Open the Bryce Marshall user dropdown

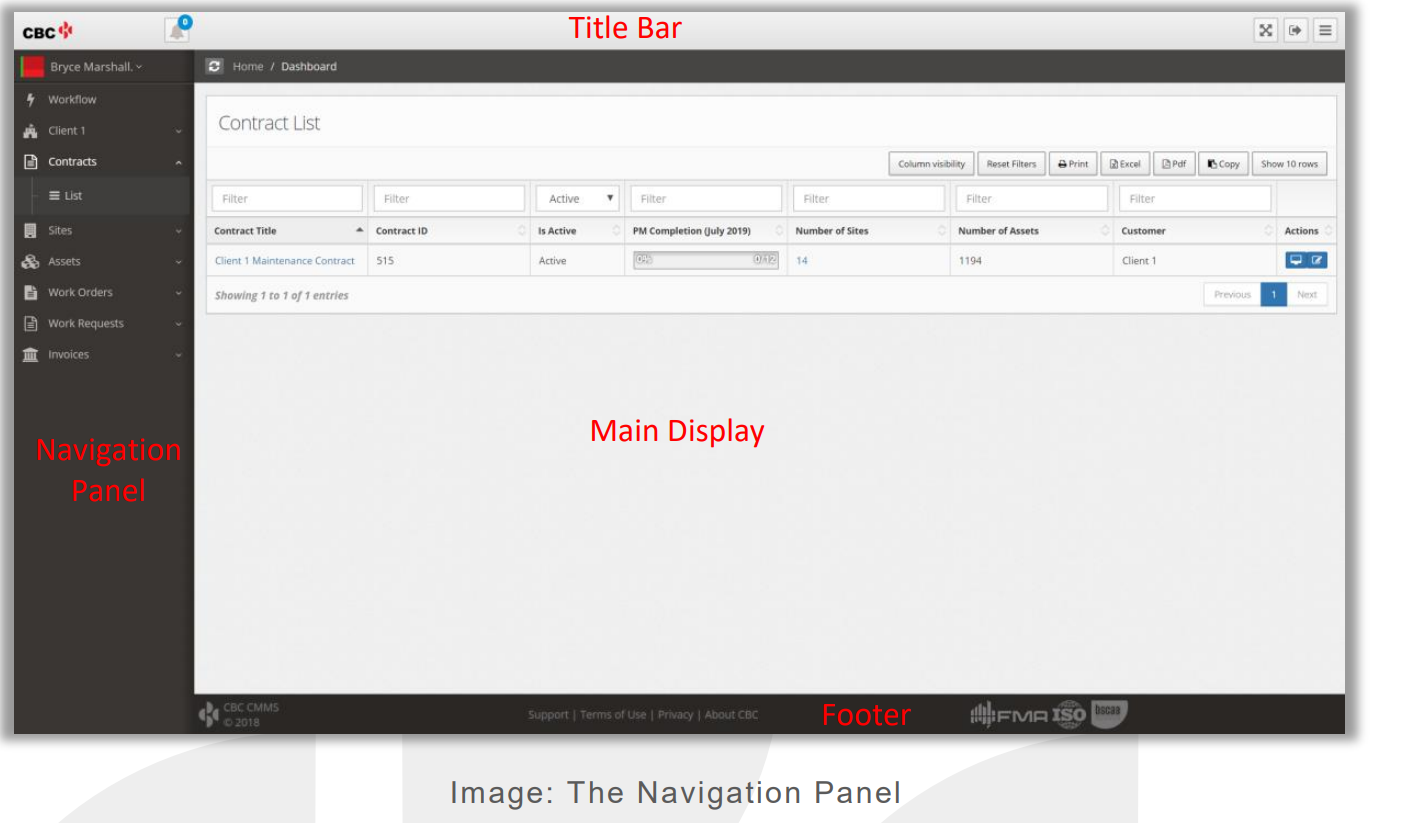point(96,67)
